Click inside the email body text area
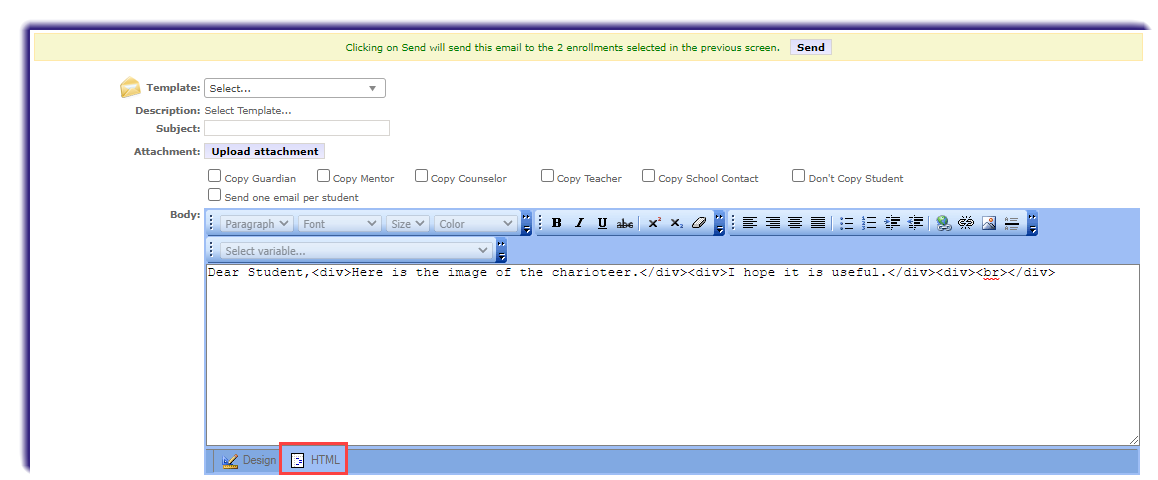 (x=672, y=354)
